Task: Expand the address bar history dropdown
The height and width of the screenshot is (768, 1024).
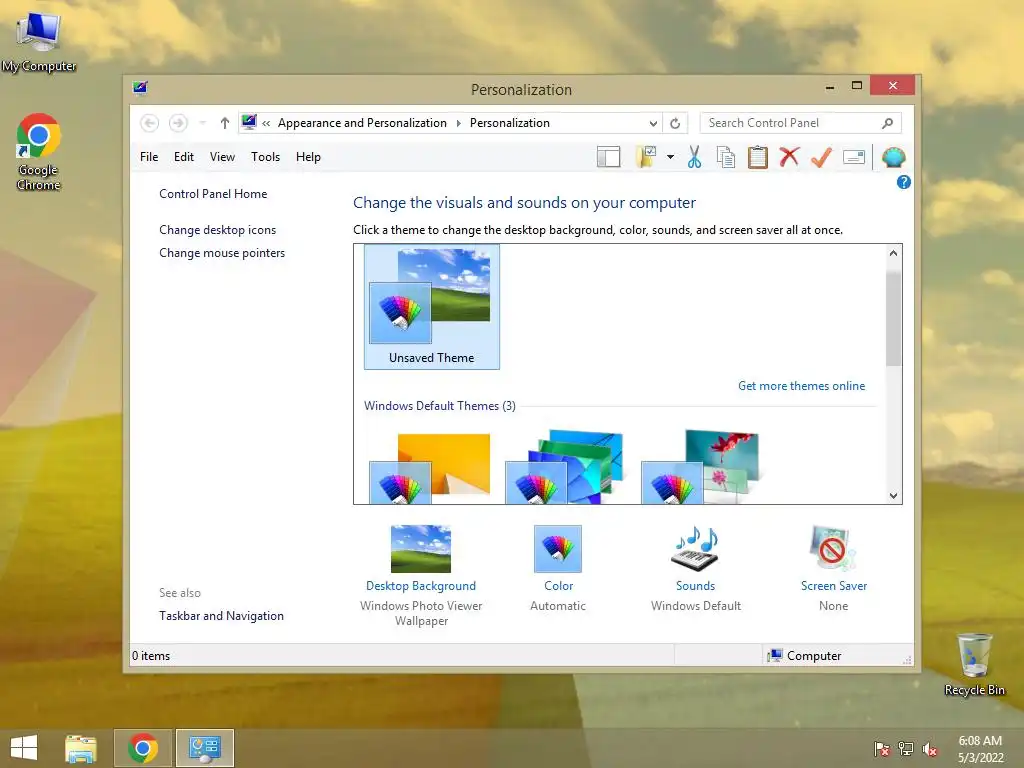Action: pyautogui.click(x=653, y=123)
